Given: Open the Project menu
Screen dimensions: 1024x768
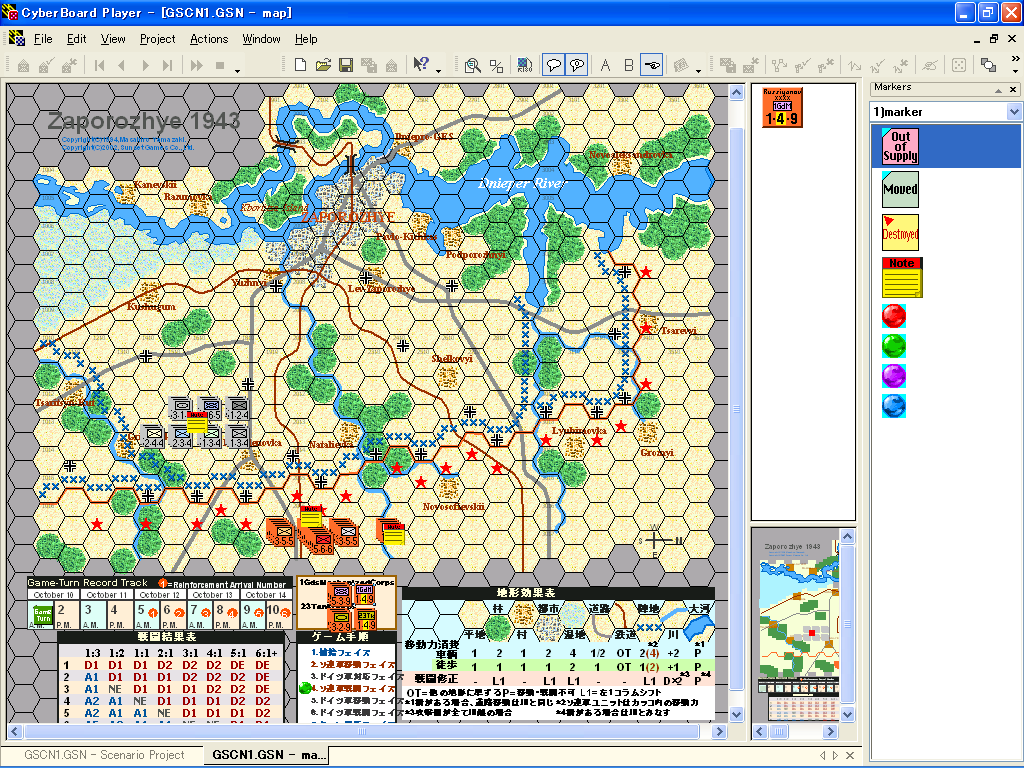Looking at the screenshot, I should 157,39.
